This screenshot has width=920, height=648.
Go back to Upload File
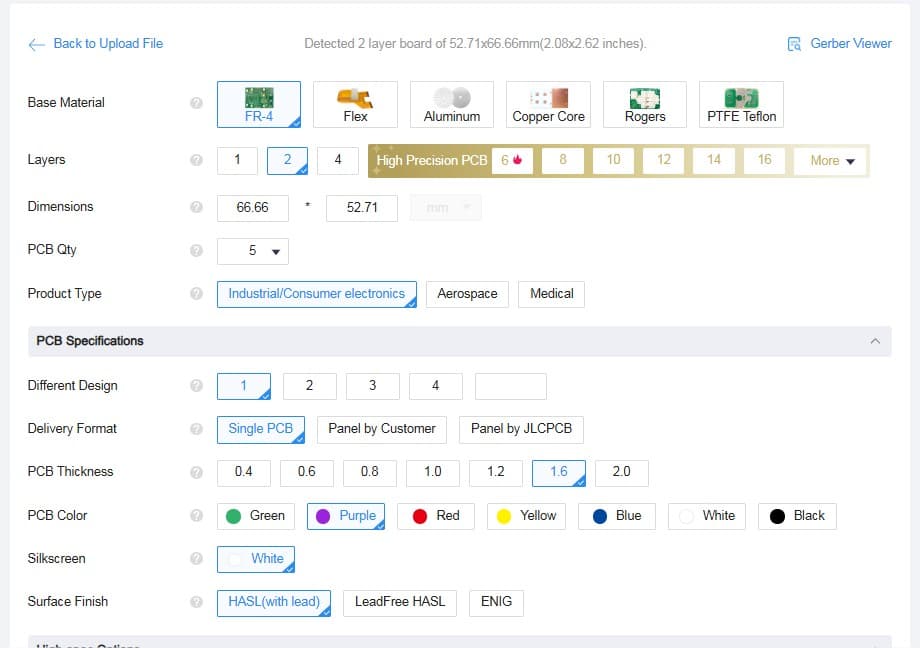[108, 44]
